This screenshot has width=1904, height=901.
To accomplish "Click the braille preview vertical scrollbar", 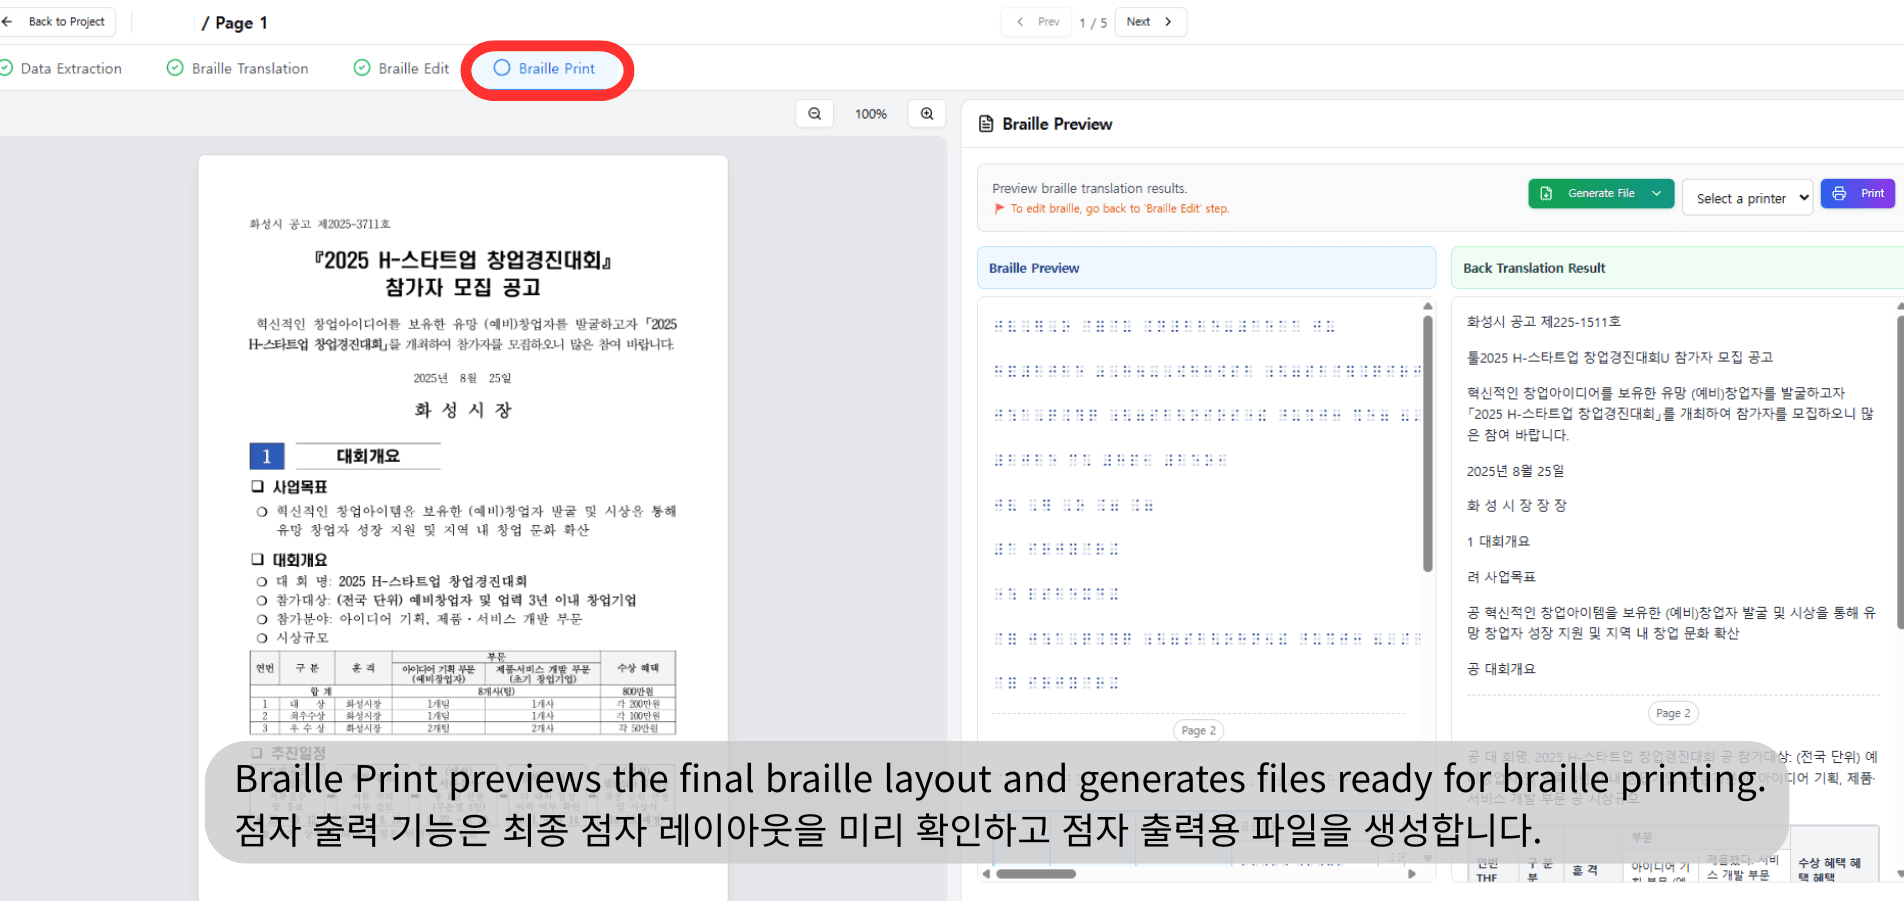I will point(1428,440).
